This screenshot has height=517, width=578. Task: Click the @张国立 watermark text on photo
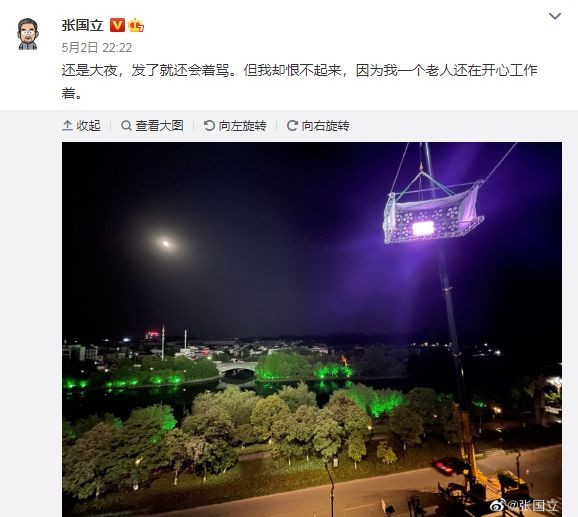coord(533,505)
